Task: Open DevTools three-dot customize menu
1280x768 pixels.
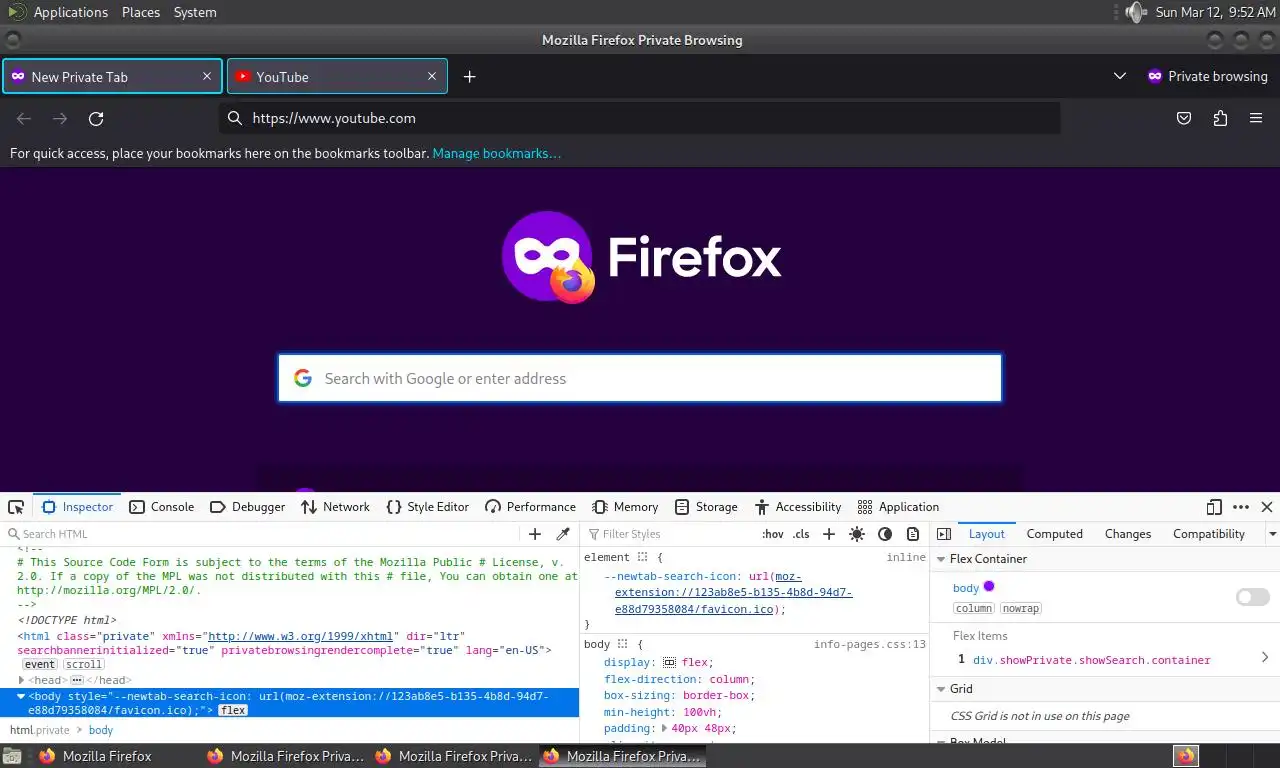Action: pyautogui.click(x=1241, y=507)
